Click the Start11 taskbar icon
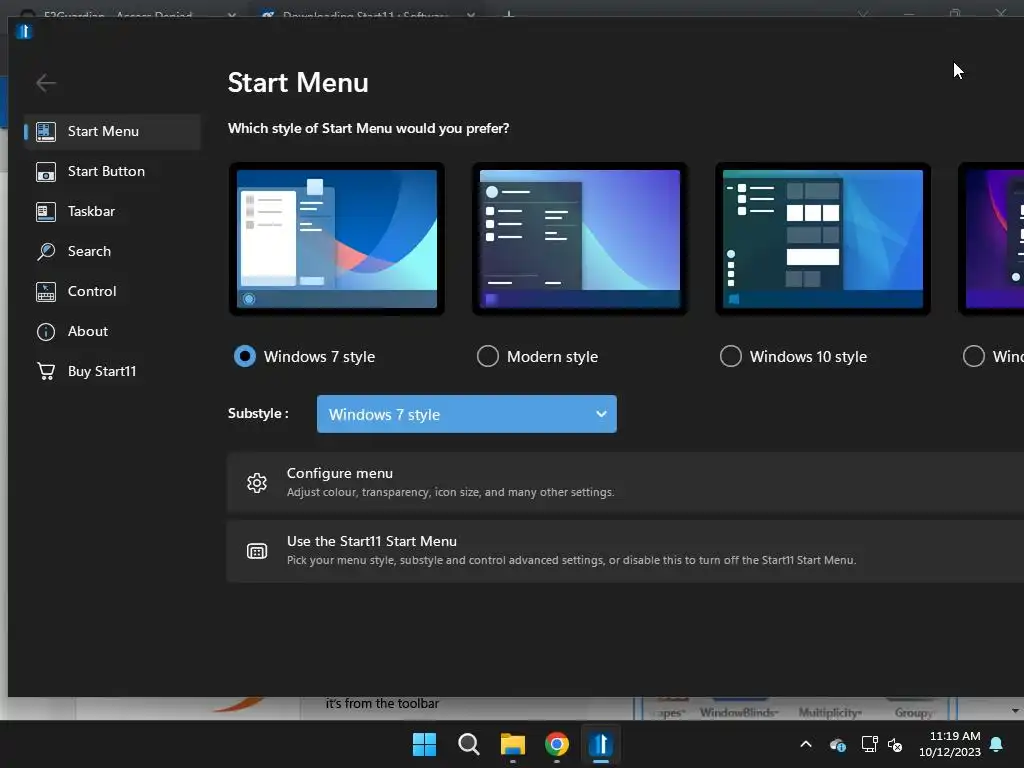This screenshot has height=768, width=1024. pyautogui.click(x=601, y=744)
